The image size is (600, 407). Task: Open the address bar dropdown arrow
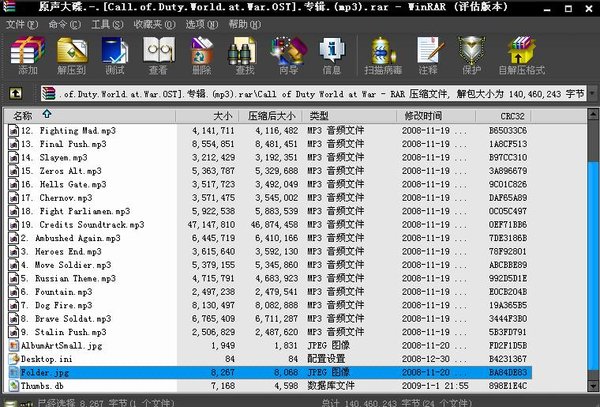coord(592,93)
